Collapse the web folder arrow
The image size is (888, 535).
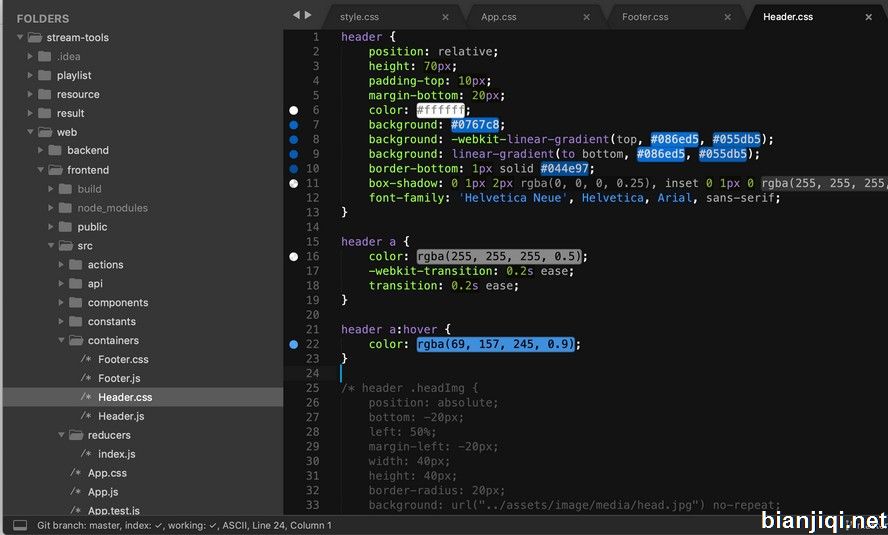coord(30,132)
